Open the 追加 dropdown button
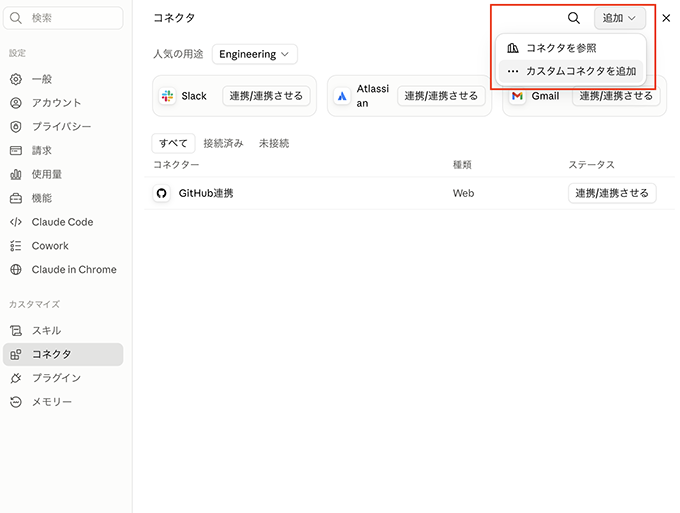 tap(619, 18)
